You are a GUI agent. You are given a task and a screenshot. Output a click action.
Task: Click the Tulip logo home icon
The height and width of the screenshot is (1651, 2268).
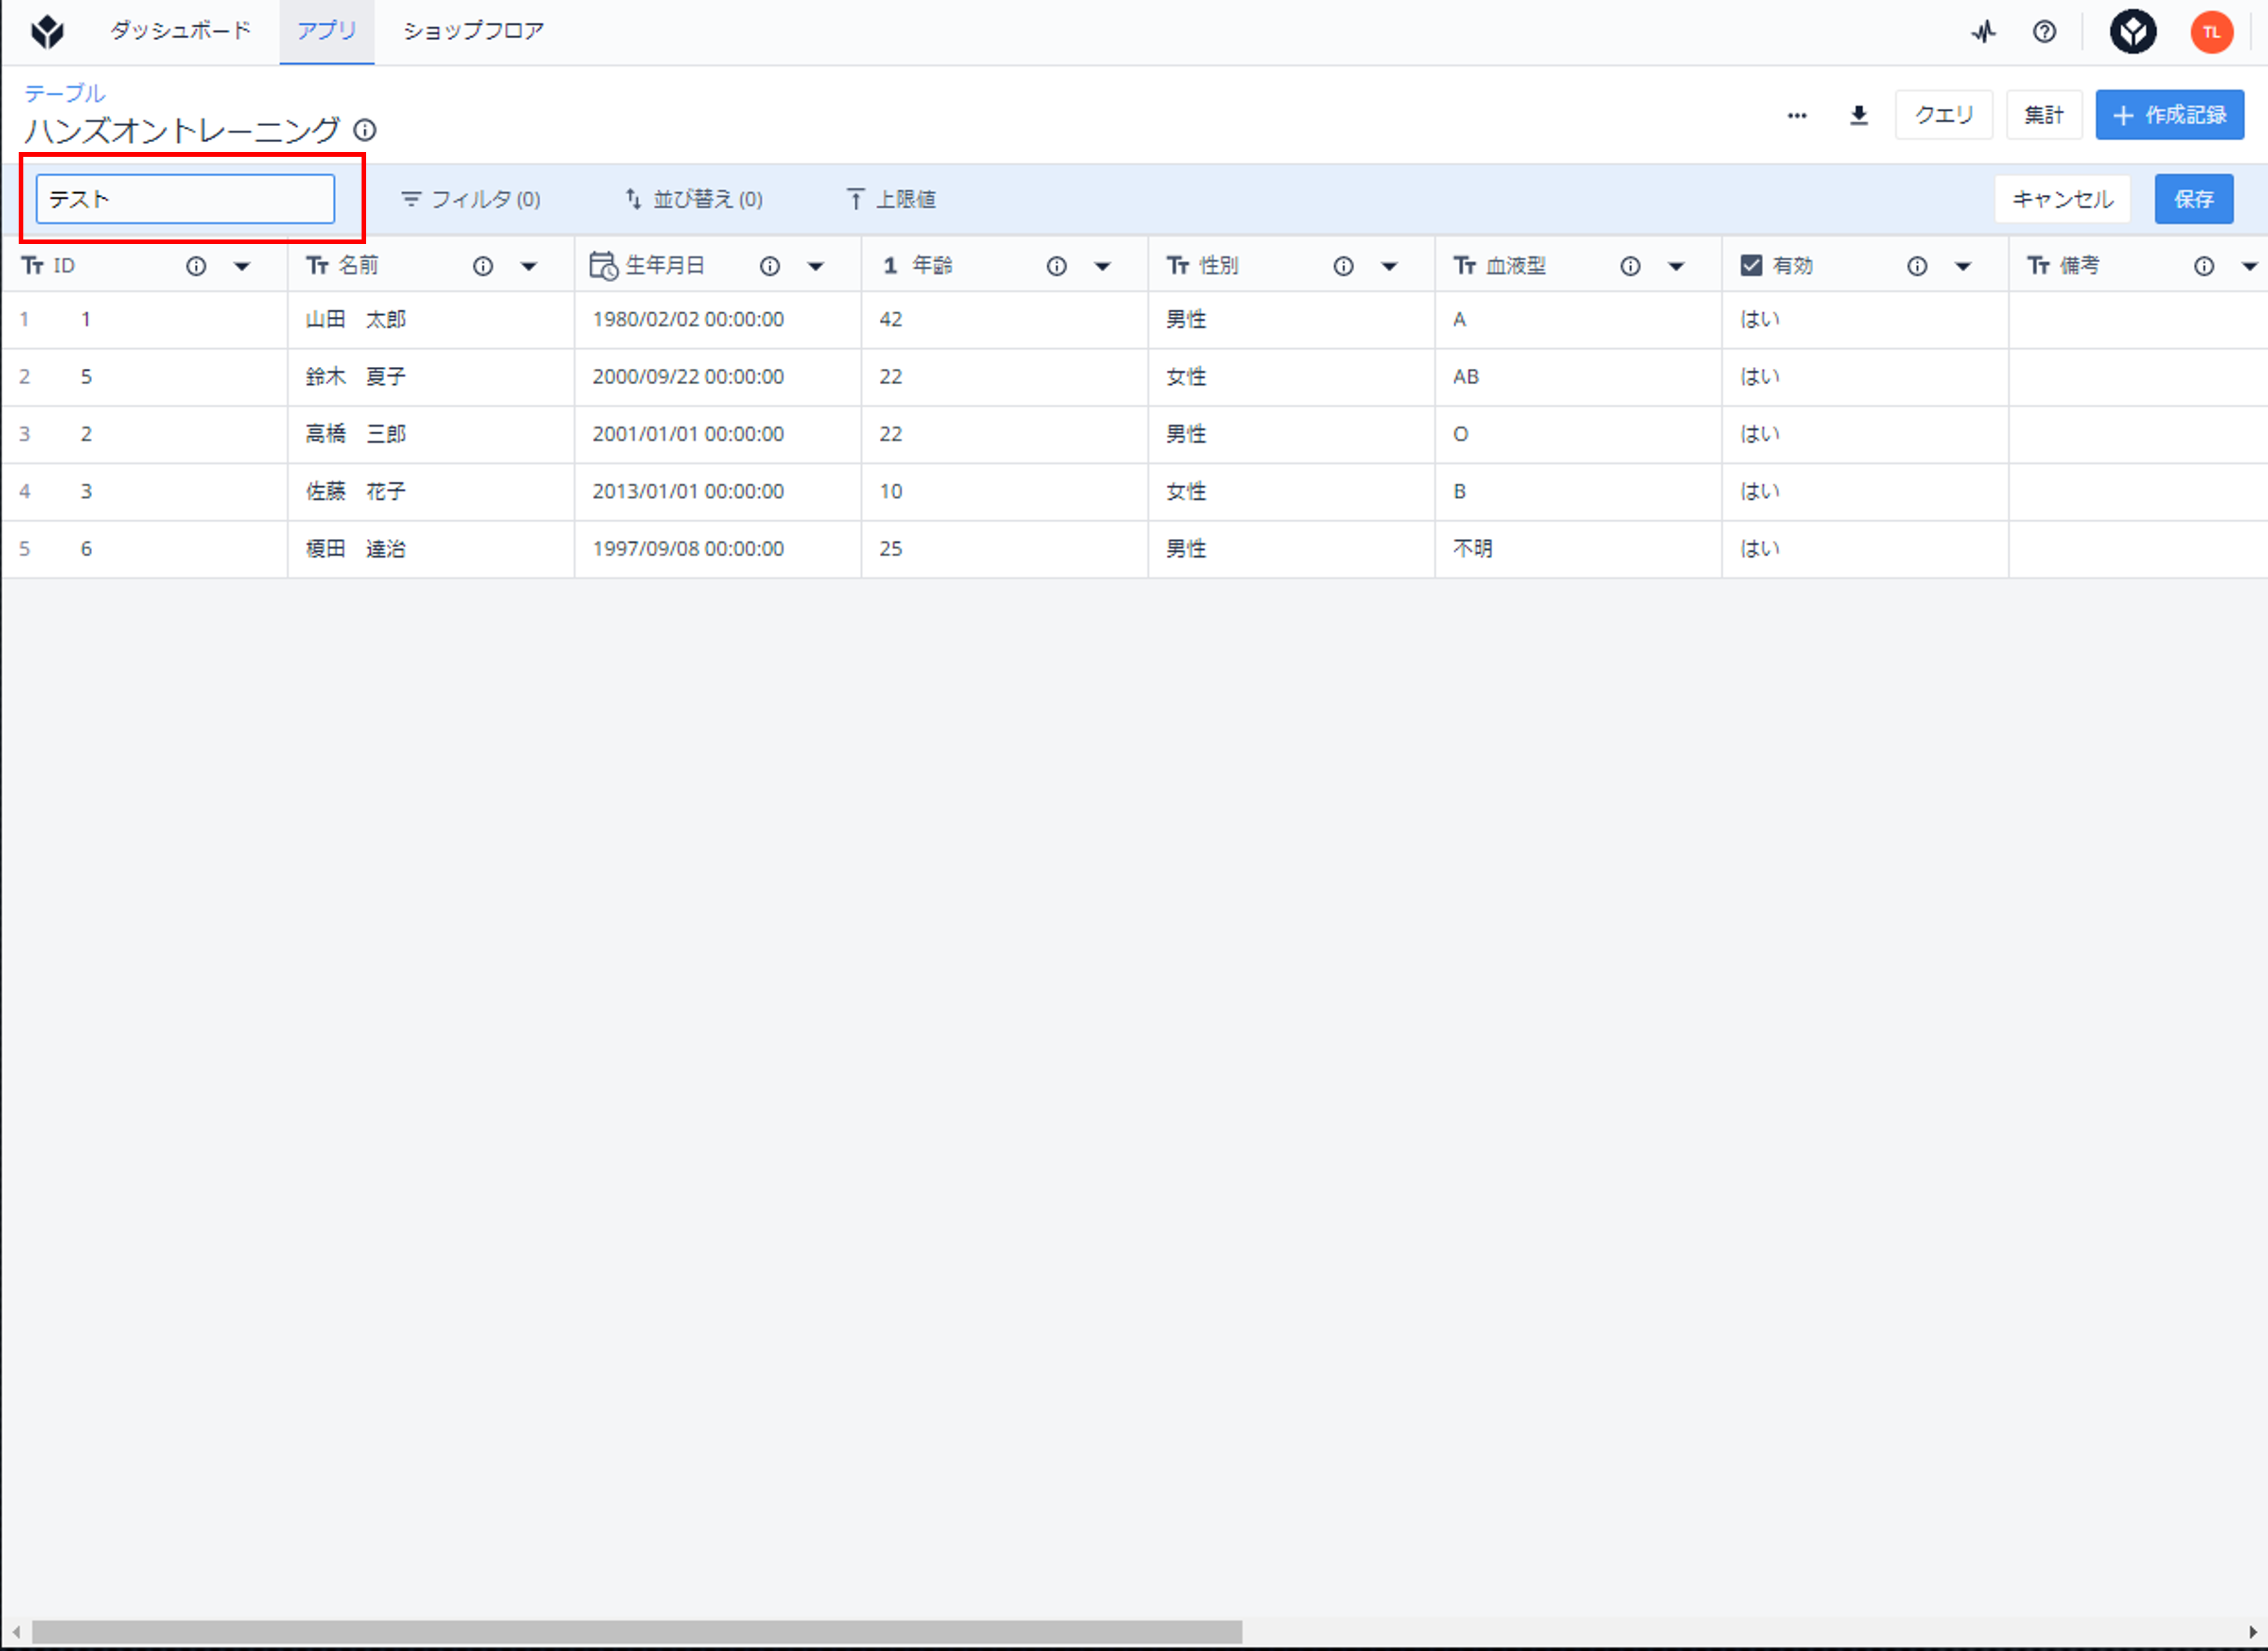pyautogui.click(x=47, y=32)
